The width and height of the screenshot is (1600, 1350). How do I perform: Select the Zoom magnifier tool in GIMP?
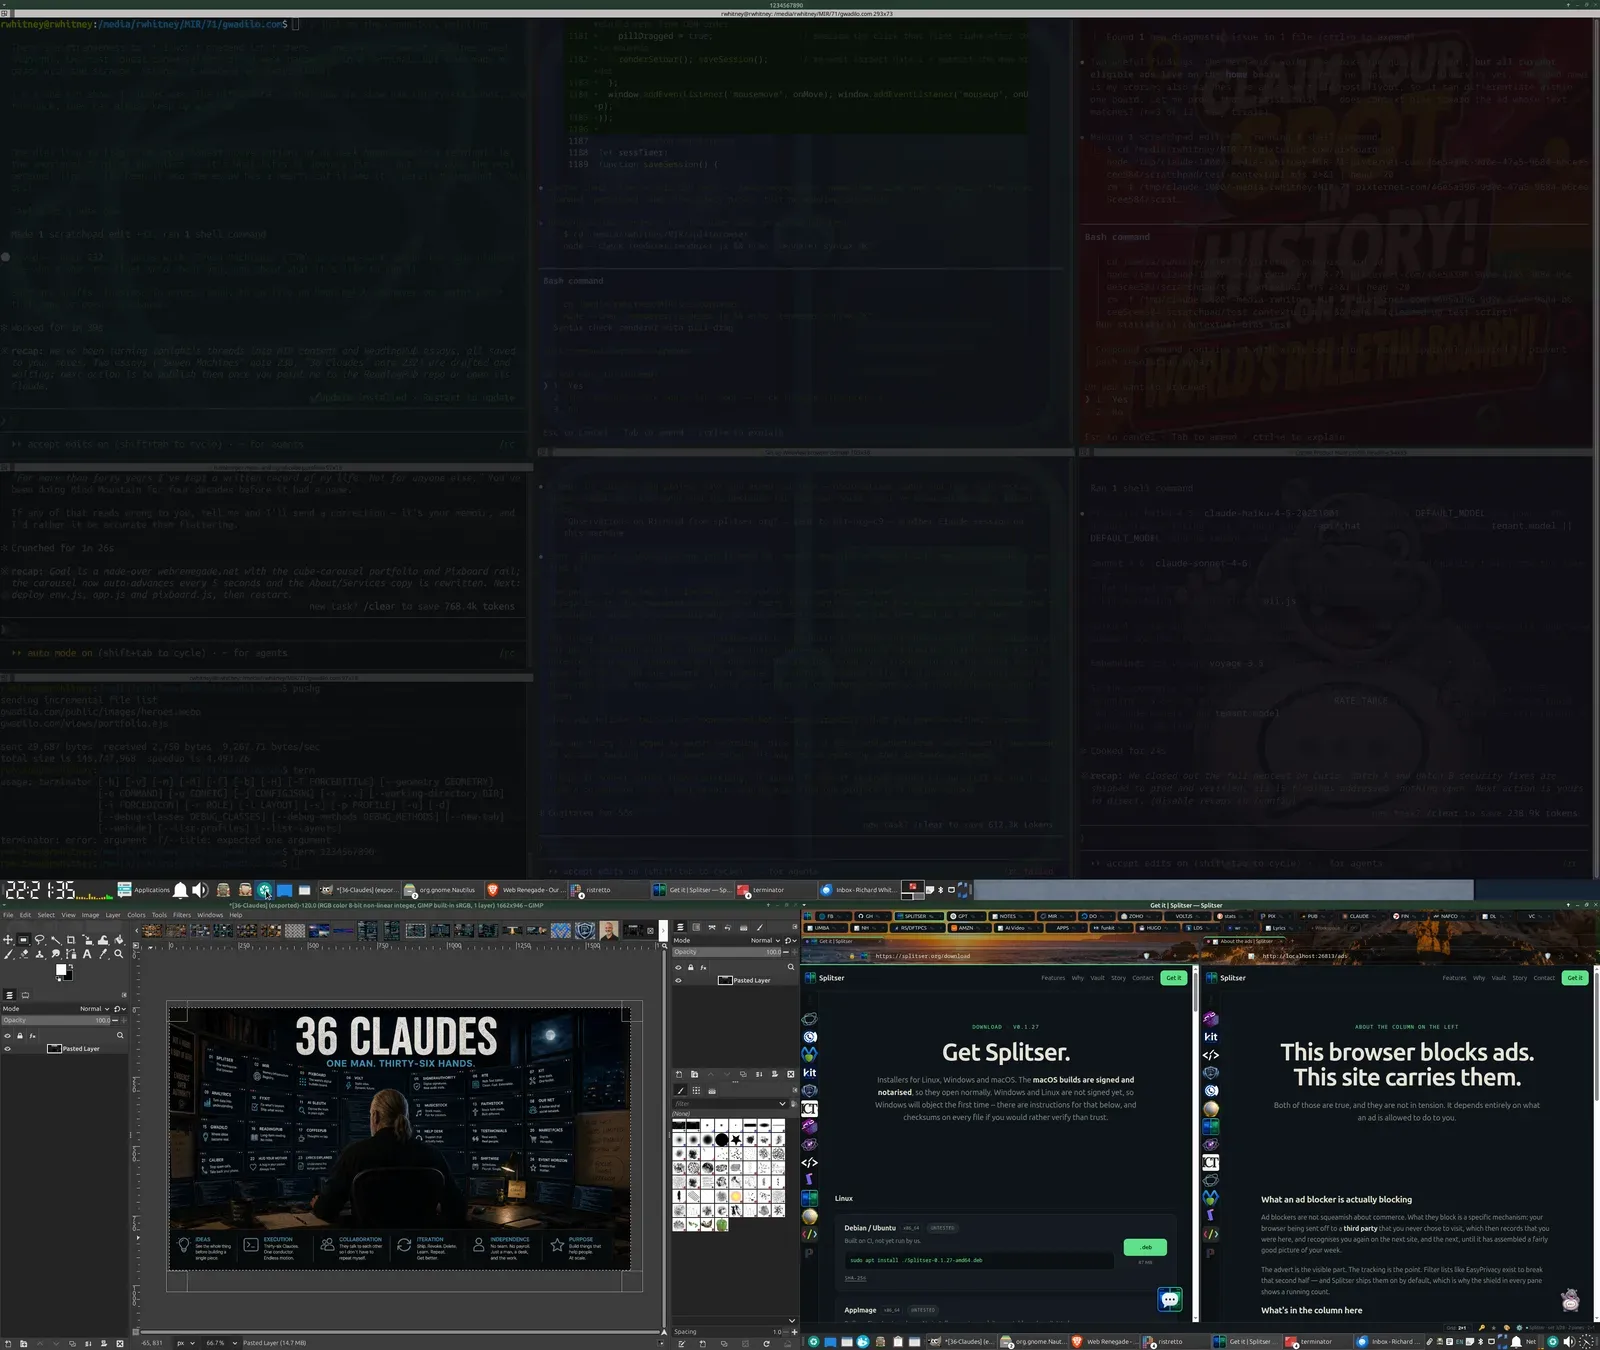tap(119, 954)
